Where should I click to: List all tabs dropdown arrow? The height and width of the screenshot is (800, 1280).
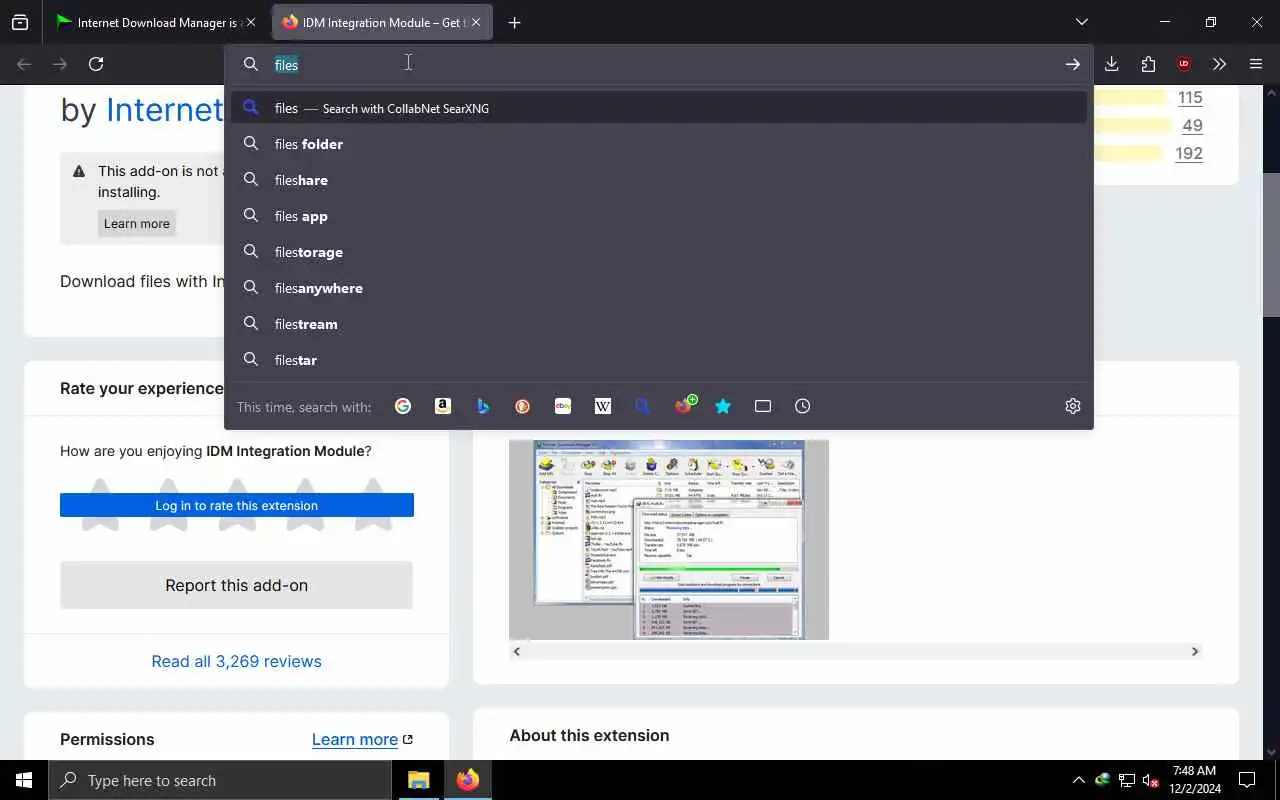click(1082, 22)
